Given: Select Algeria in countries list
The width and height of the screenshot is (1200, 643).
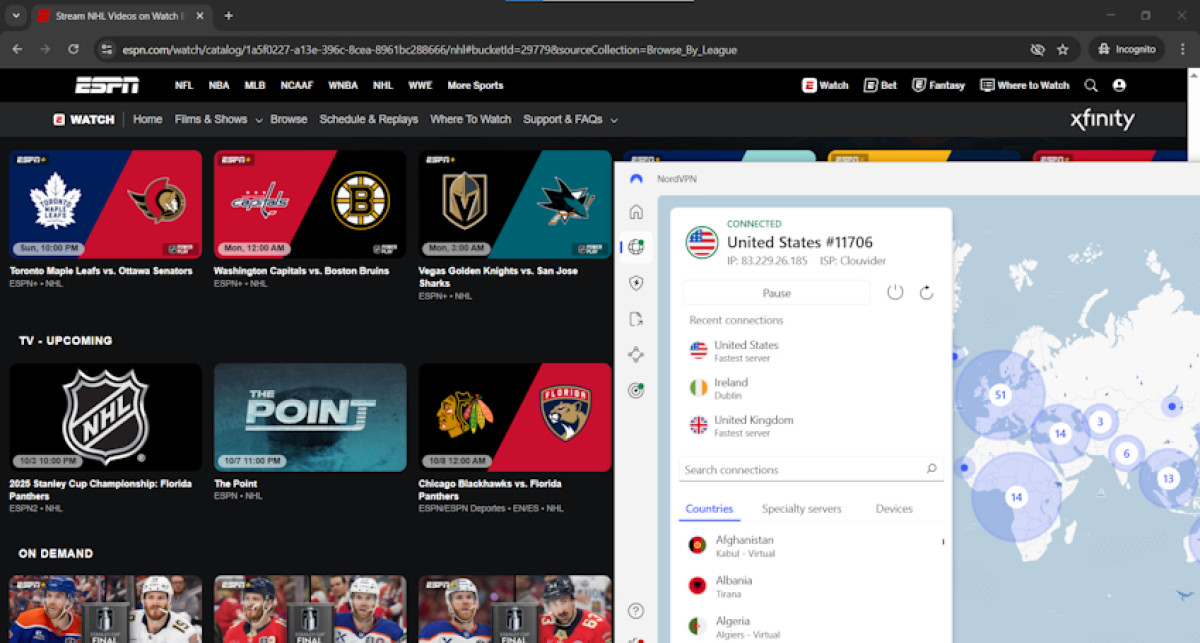Looking at the screenshot, I should pyautogui.click(x=811, y=627).
